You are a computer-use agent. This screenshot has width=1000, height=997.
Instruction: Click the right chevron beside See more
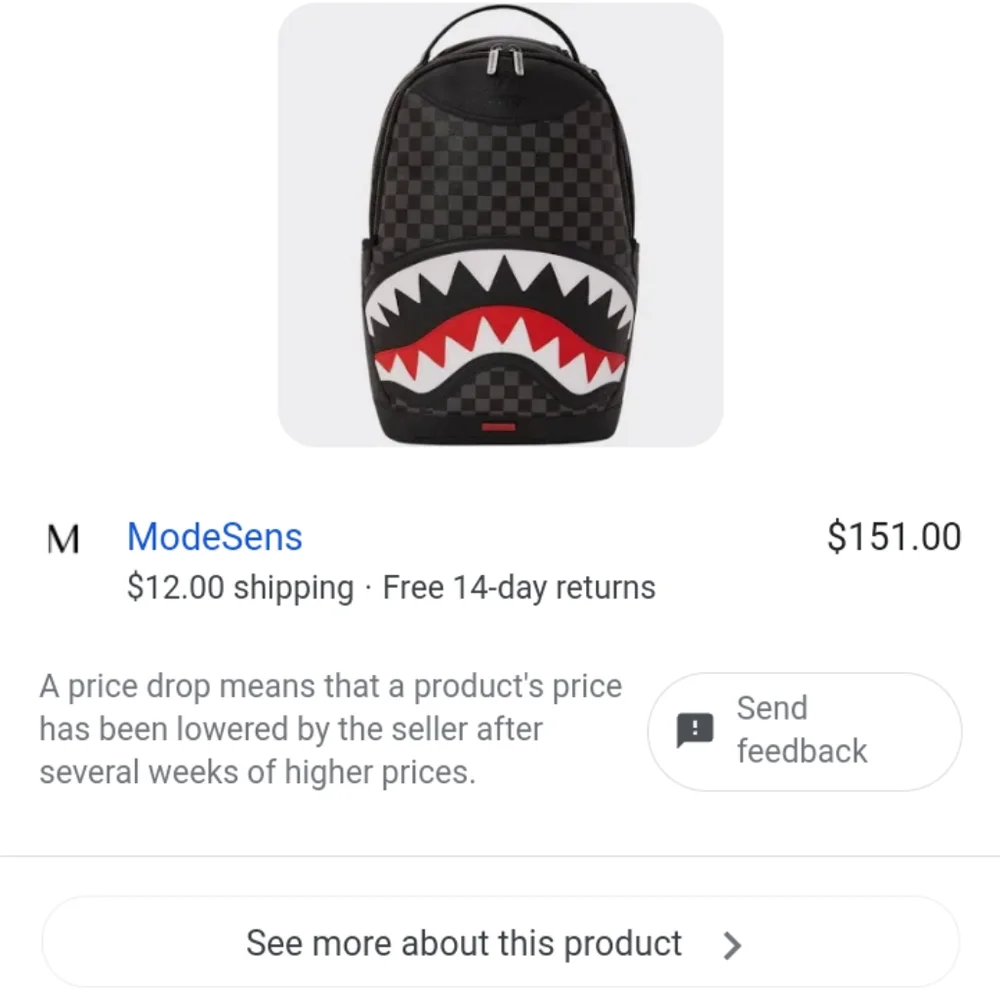tap(732, 945)
